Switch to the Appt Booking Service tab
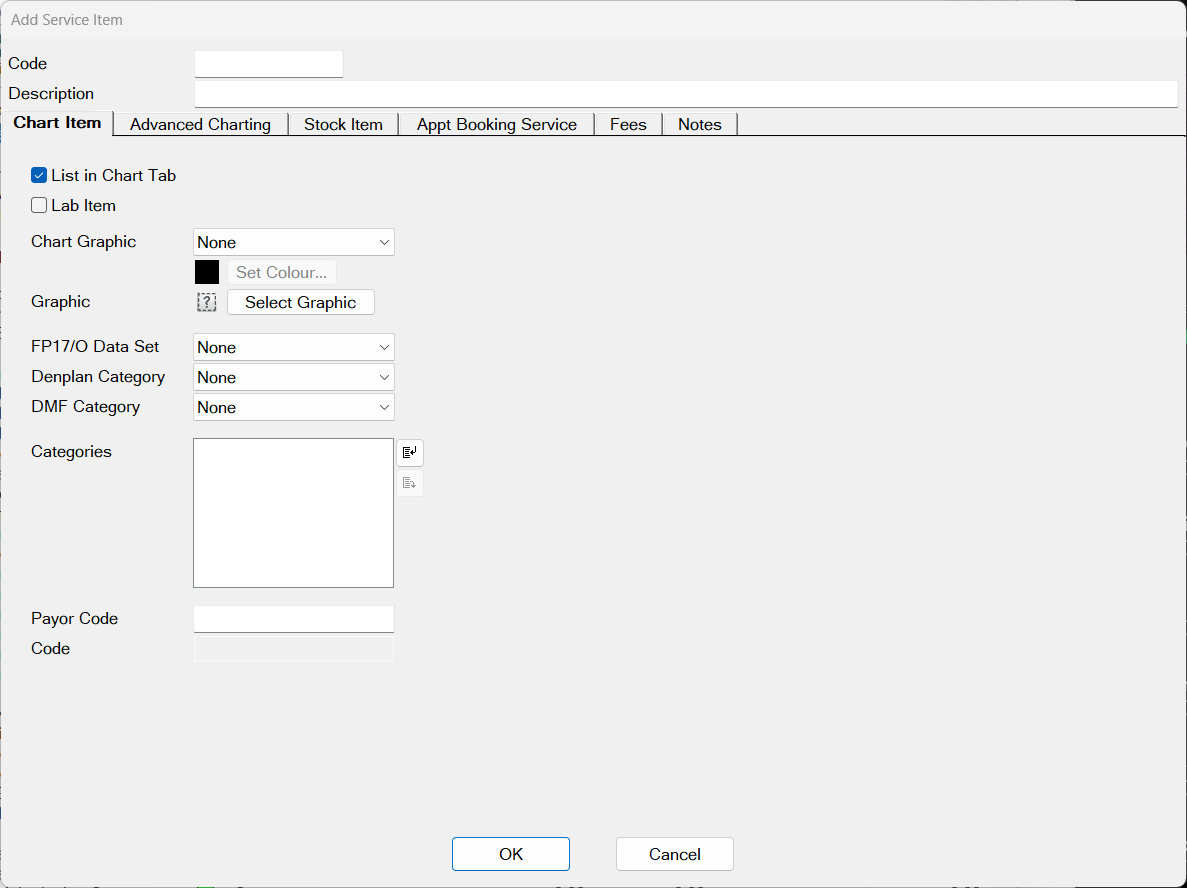The width and height of the screenshot is (1187, 888). pos(496,124)
